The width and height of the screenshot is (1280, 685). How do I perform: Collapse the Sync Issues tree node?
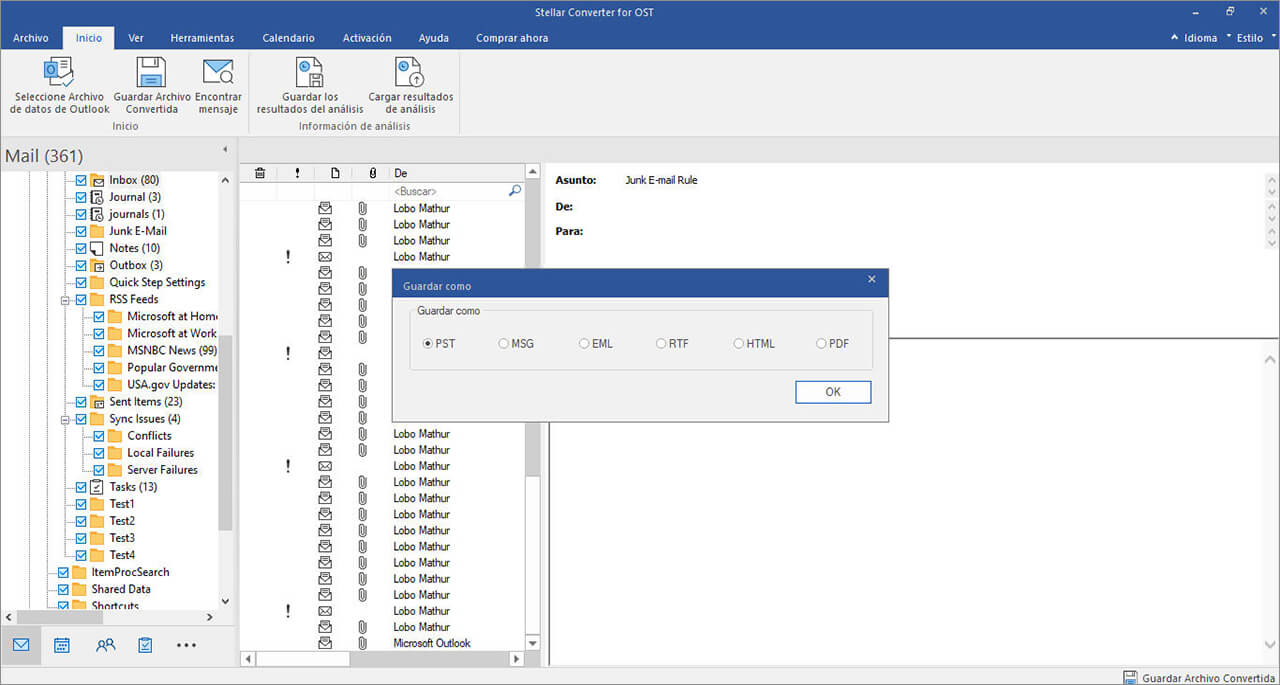(66, 419)
